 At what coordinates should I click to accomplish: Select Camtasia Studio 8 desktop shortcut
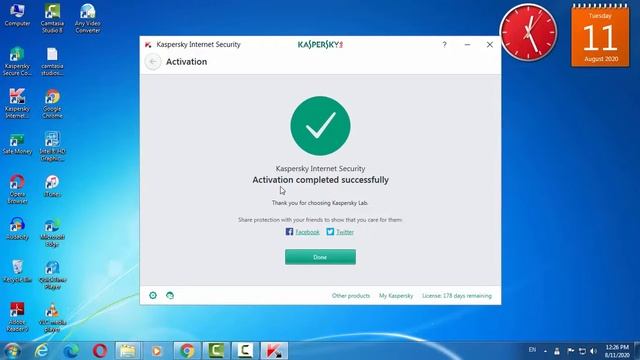pos(52,18)
